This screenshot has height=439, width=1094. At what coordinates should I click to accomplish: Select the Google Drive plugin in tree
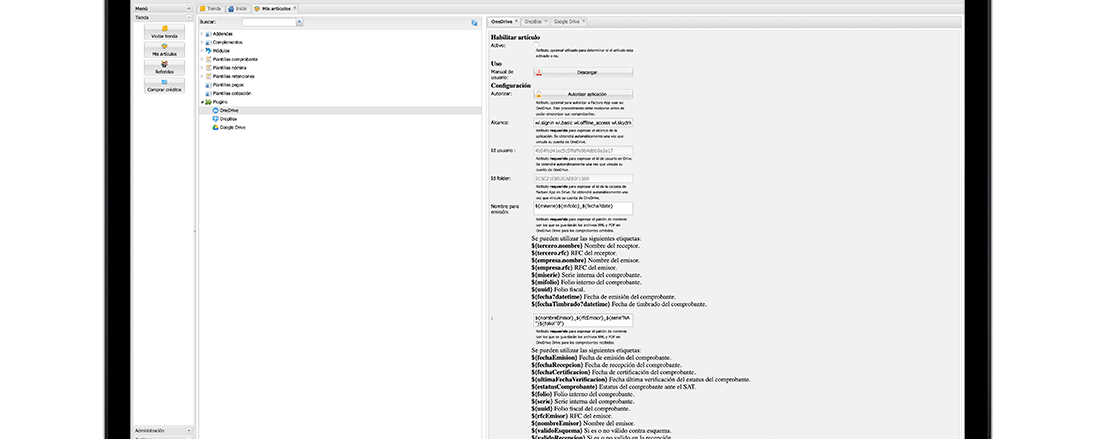[232, 127]
